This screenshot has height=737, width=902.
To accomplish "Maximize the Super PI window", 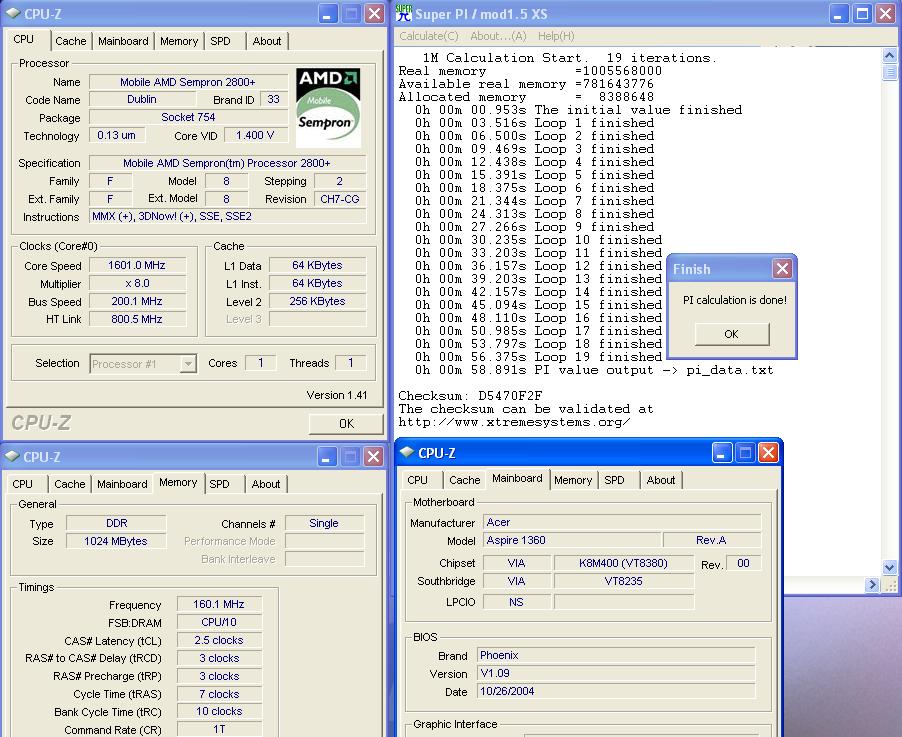I will [x=862, y=13].
